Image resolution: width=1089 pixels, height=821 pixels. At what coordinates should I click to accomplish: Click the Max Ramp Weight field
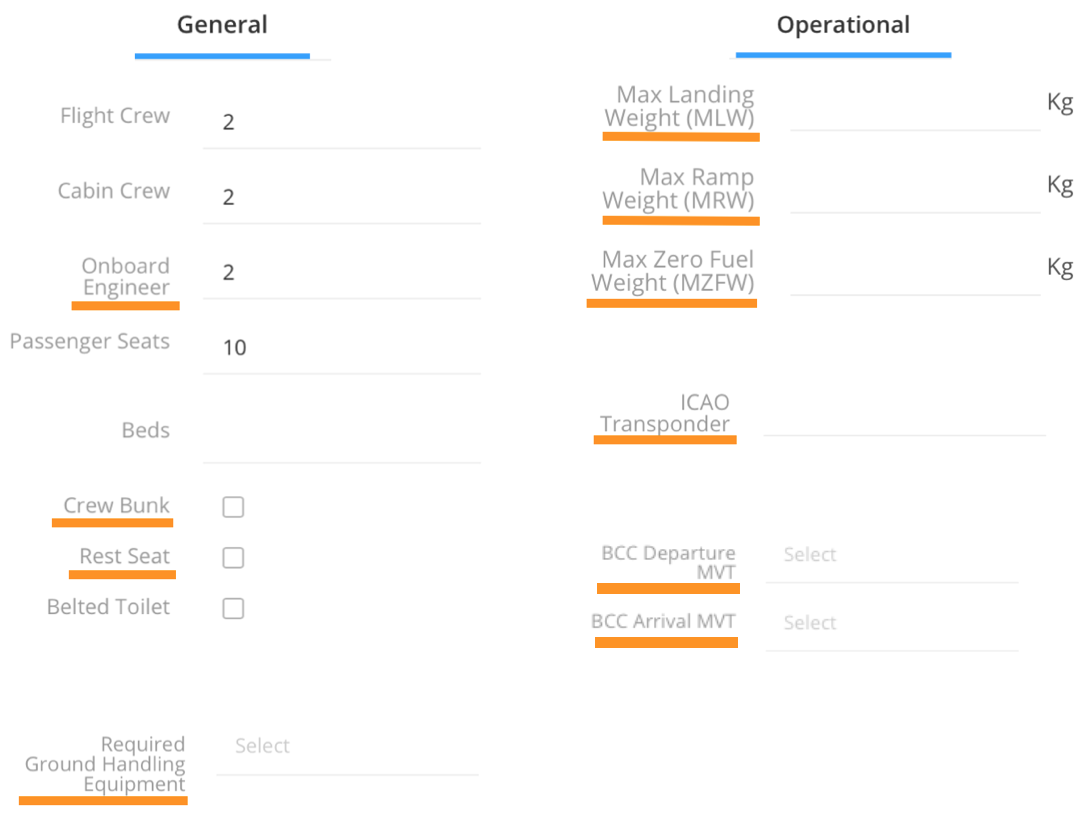pyautogui.click(x=913, y=190)
